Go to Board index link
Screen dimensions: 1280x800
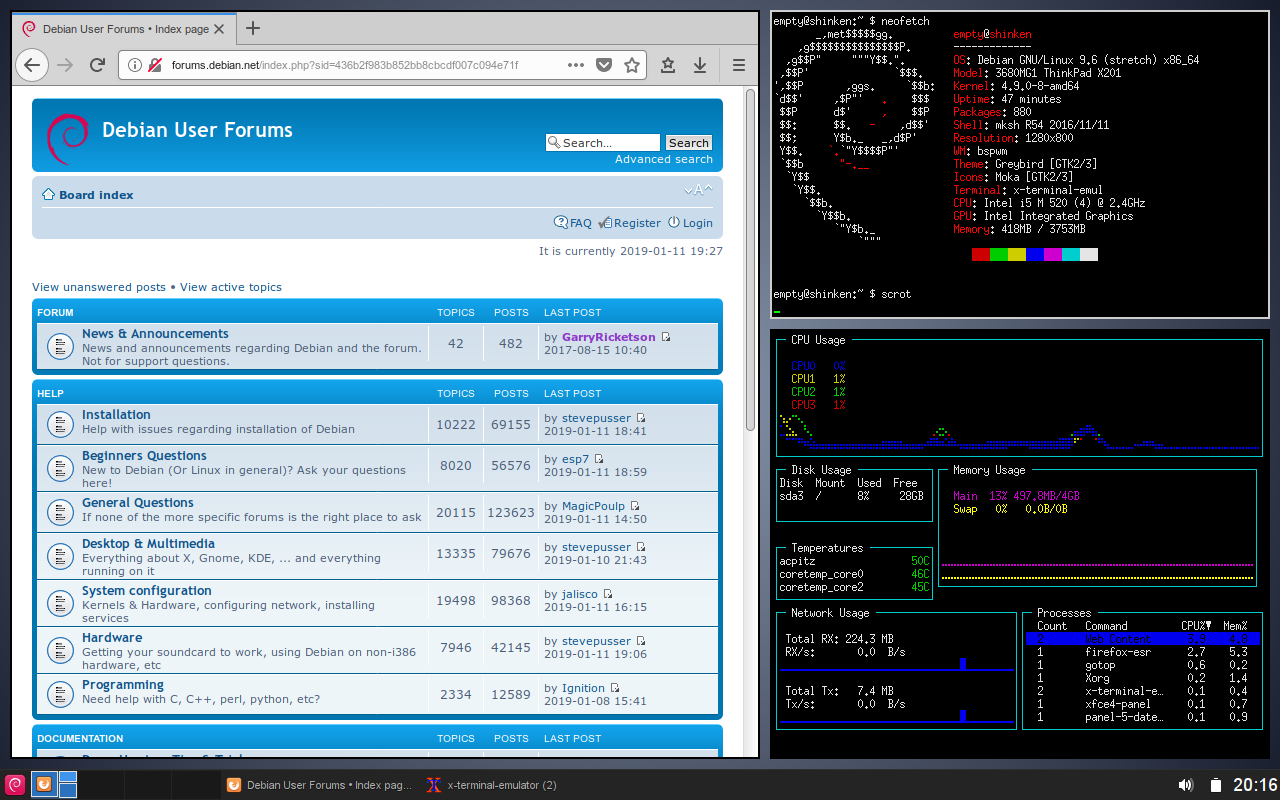[x=96, y=195]
